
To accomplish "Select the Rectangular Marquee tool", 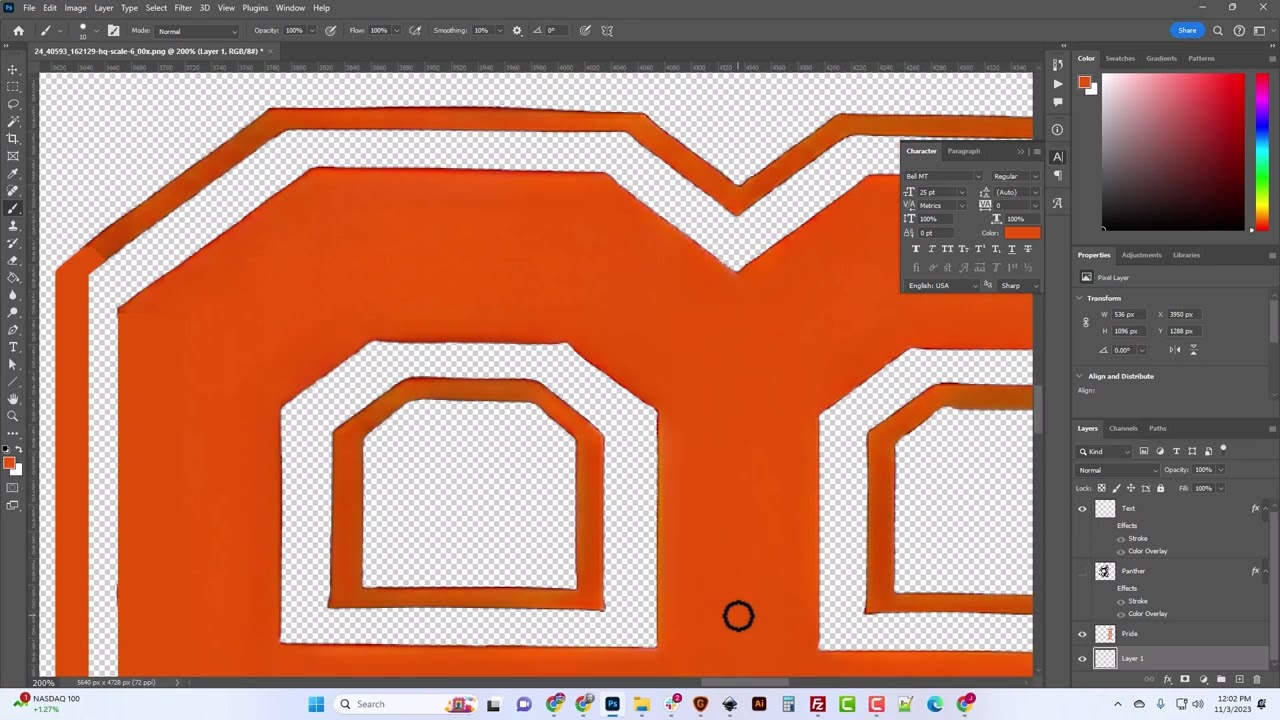I will [x=13, y=87].
